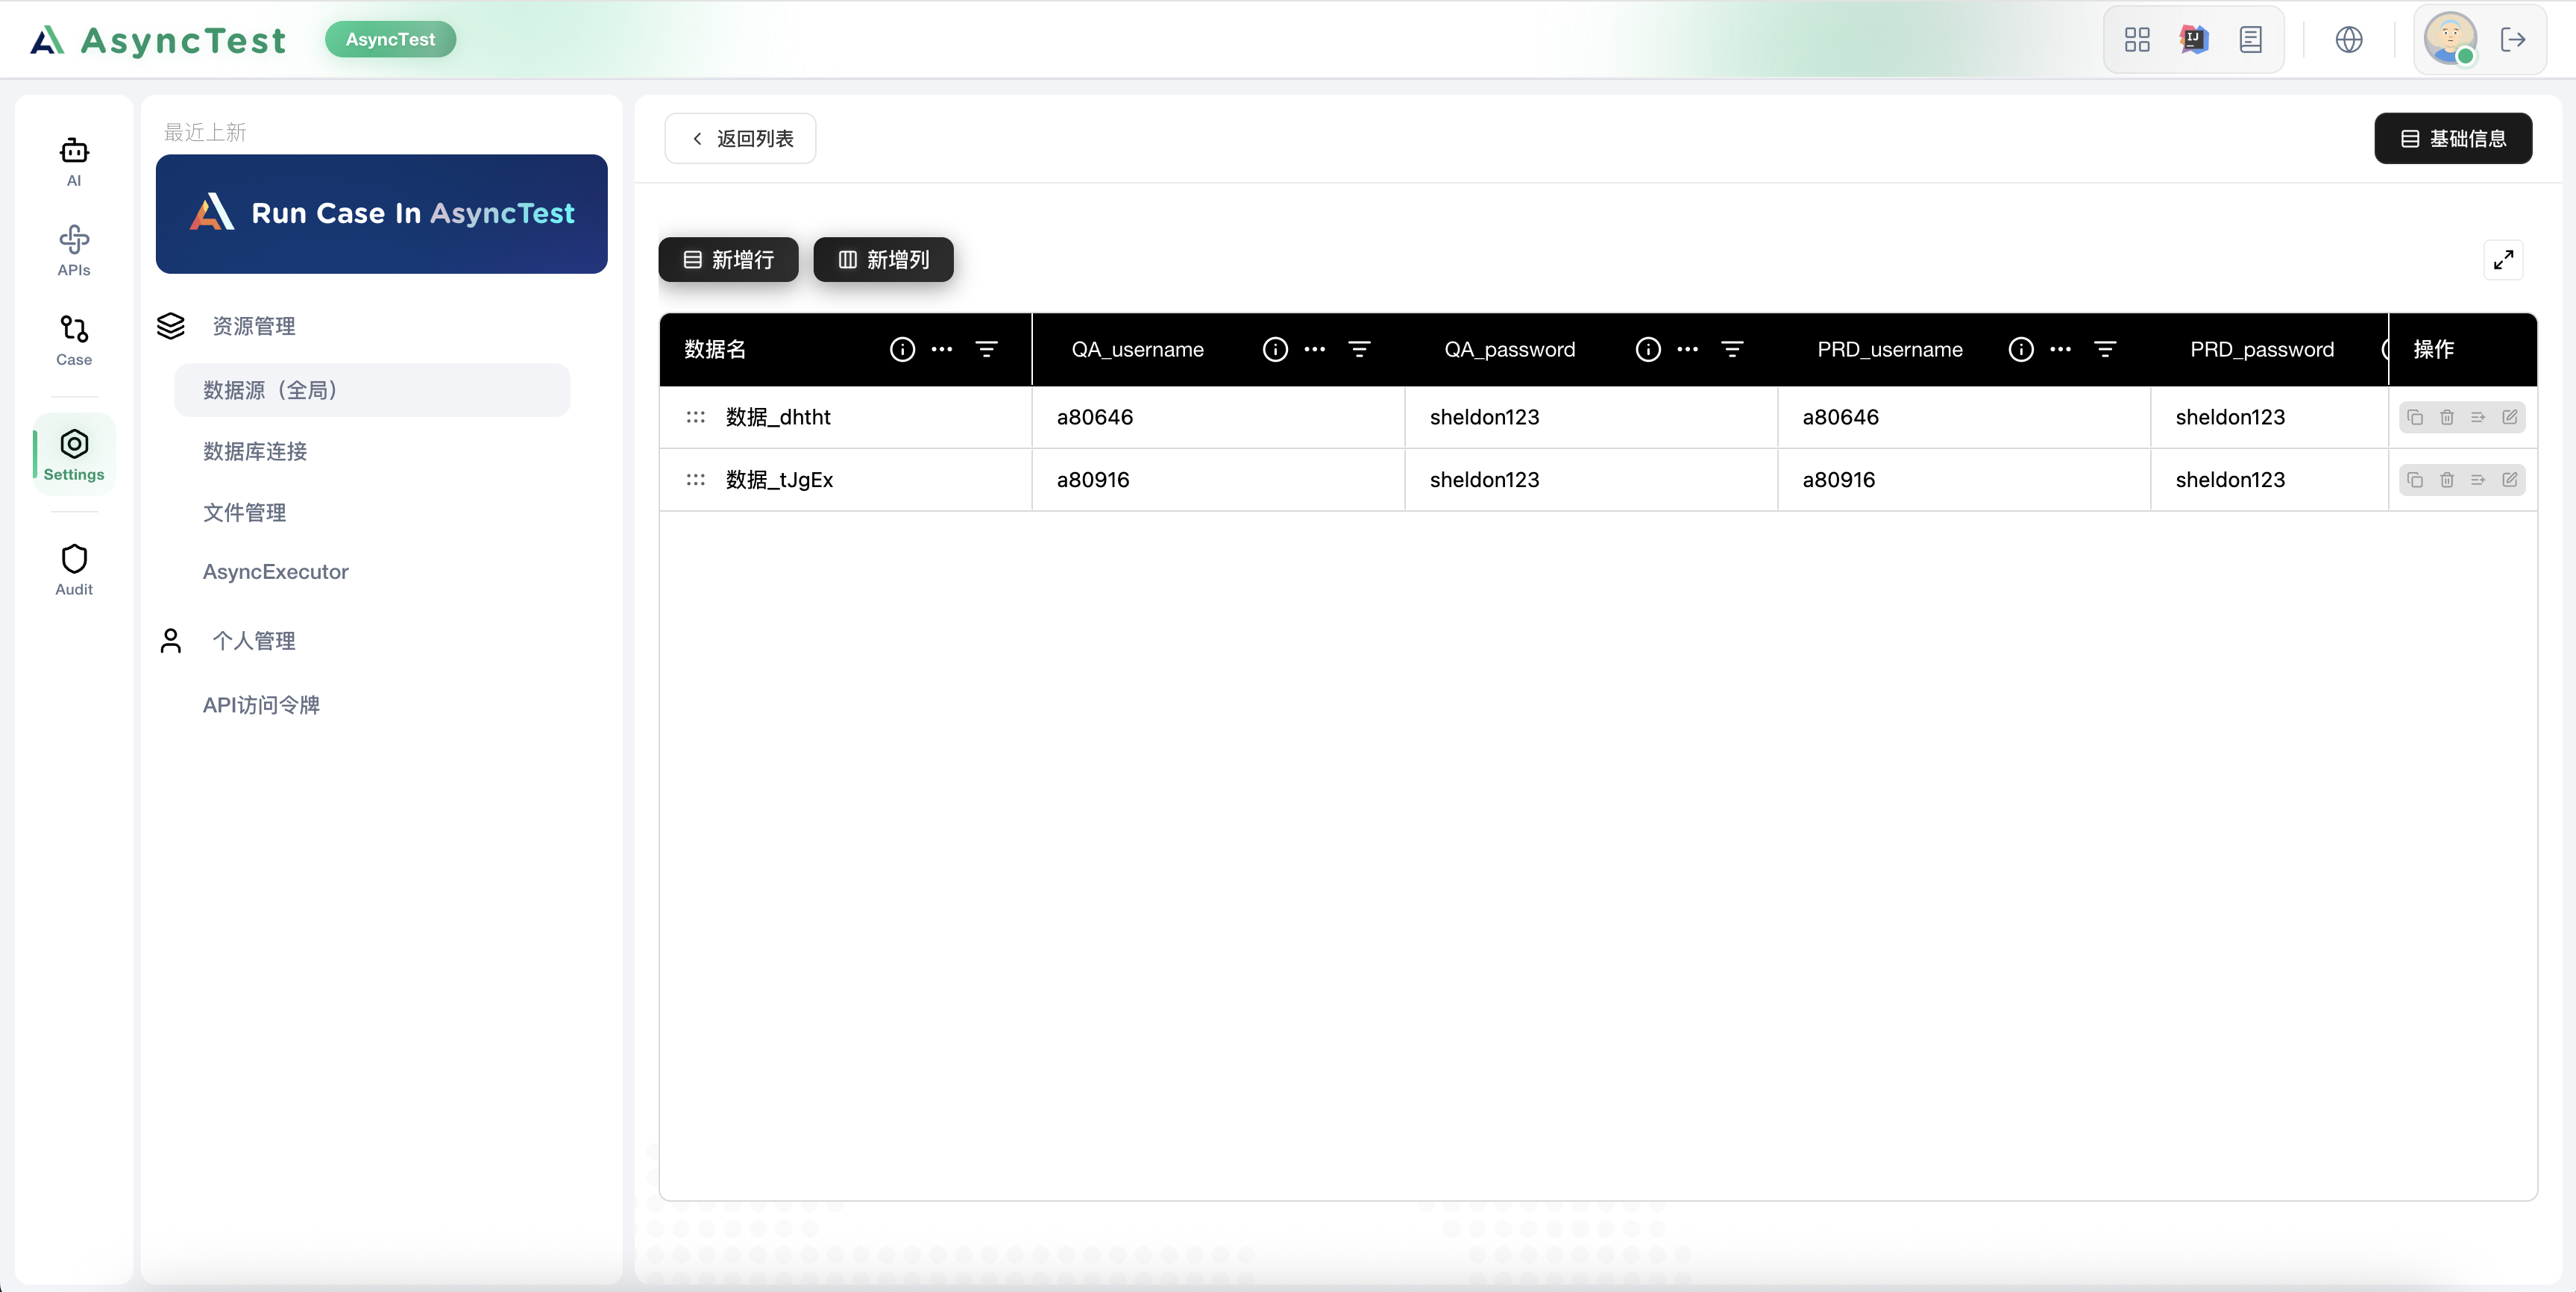Copy the 数据_dhtht row
The image size is (2576, 1292).
(2415, 418)
